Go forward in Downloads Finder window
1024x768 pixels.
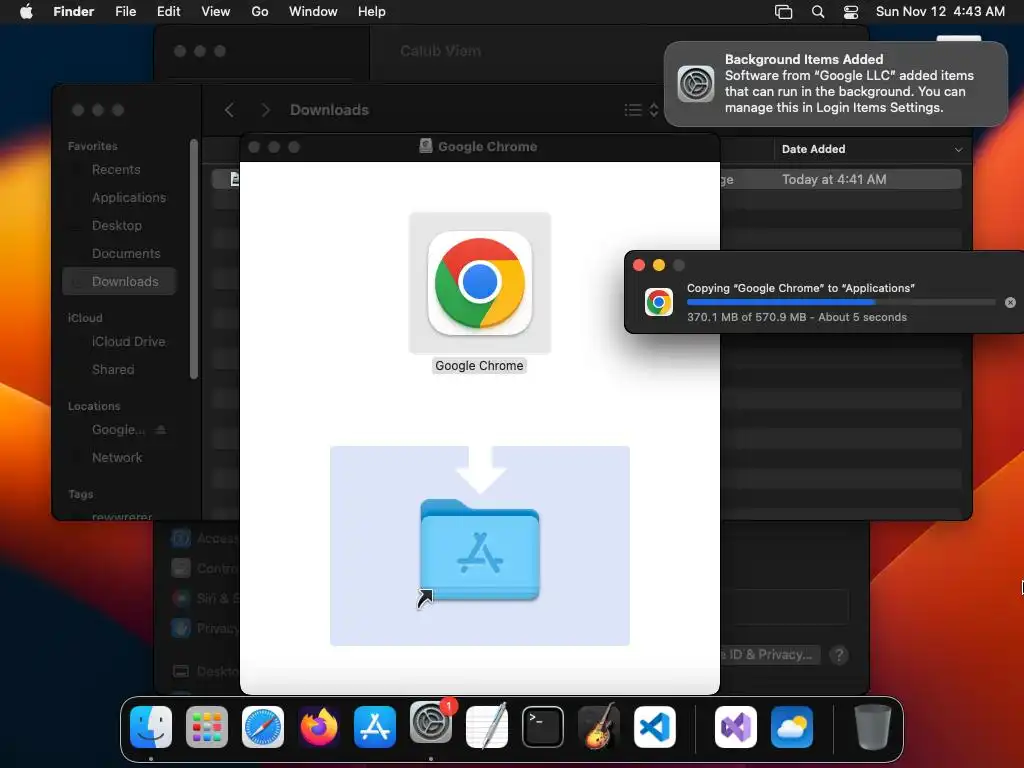click(x=264, y=110)
